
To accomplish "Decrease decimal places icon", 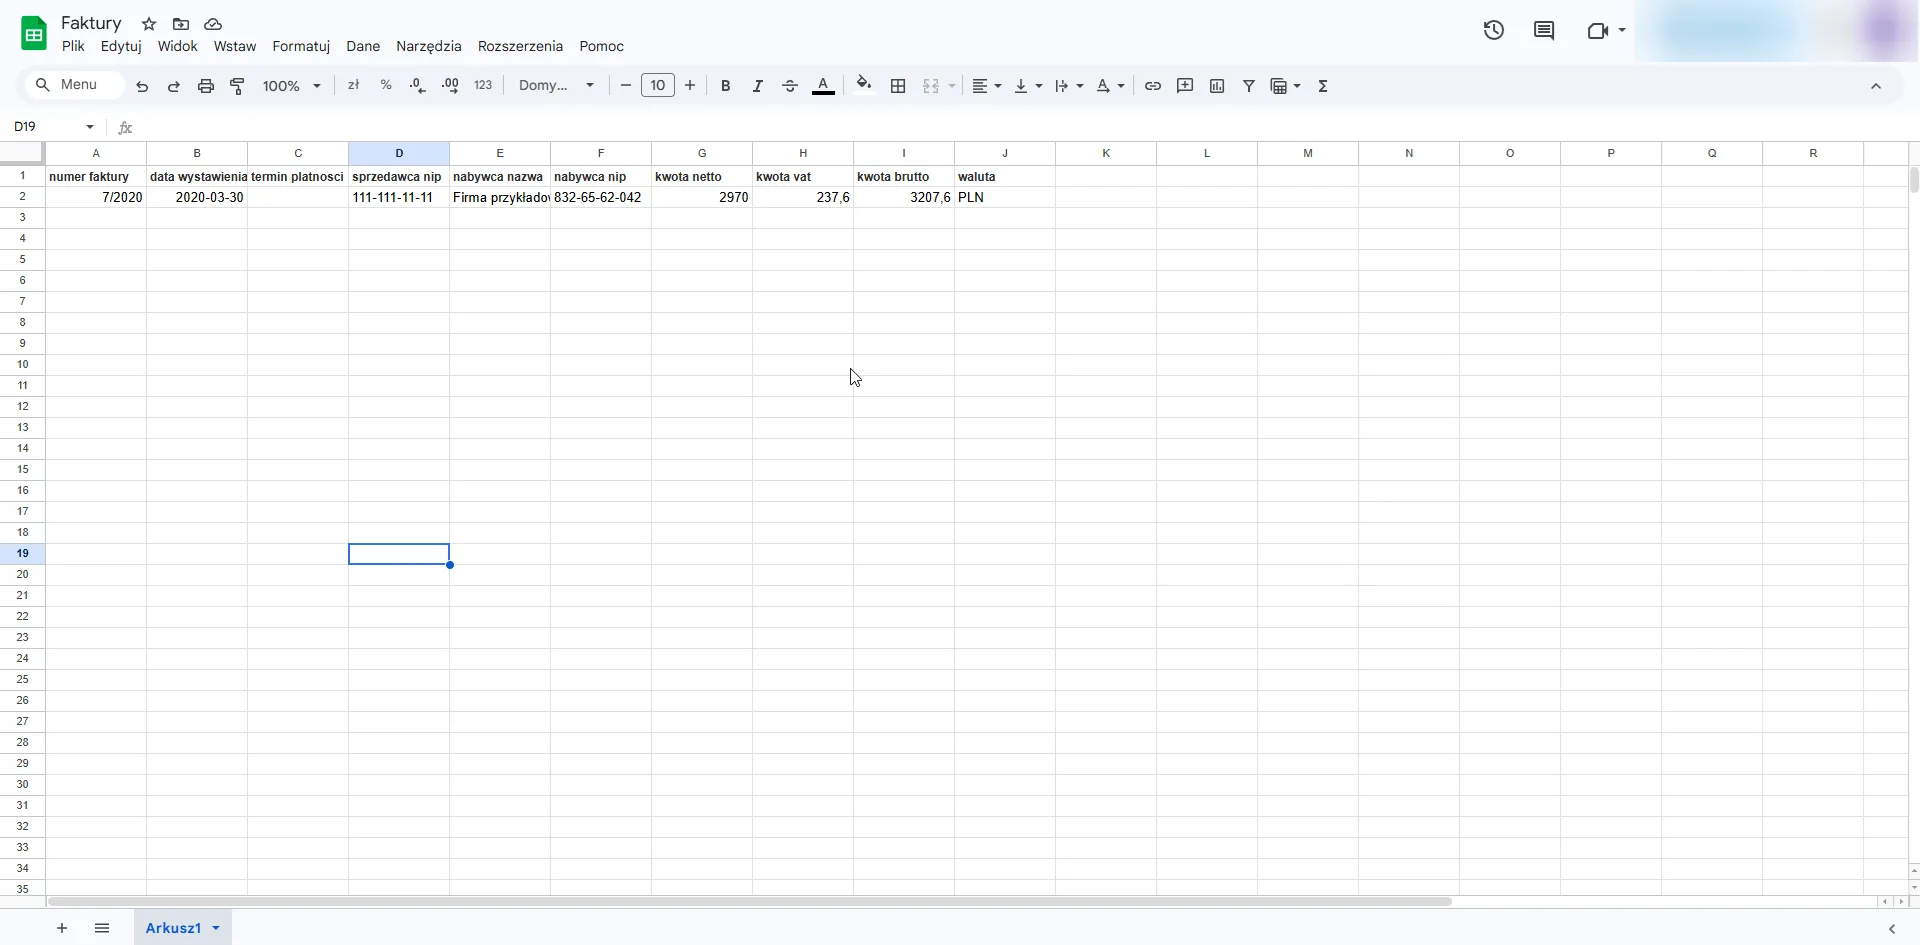I will [x=418, y=86].
